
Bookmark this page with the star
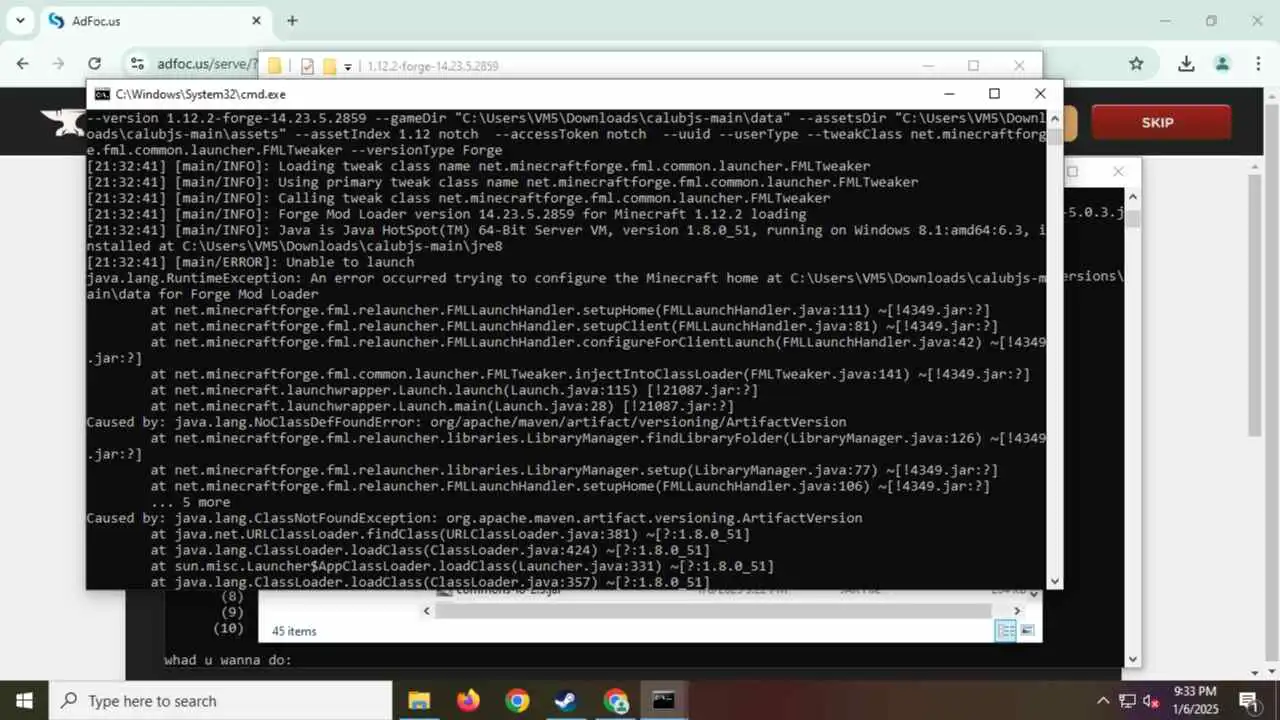1136,64
